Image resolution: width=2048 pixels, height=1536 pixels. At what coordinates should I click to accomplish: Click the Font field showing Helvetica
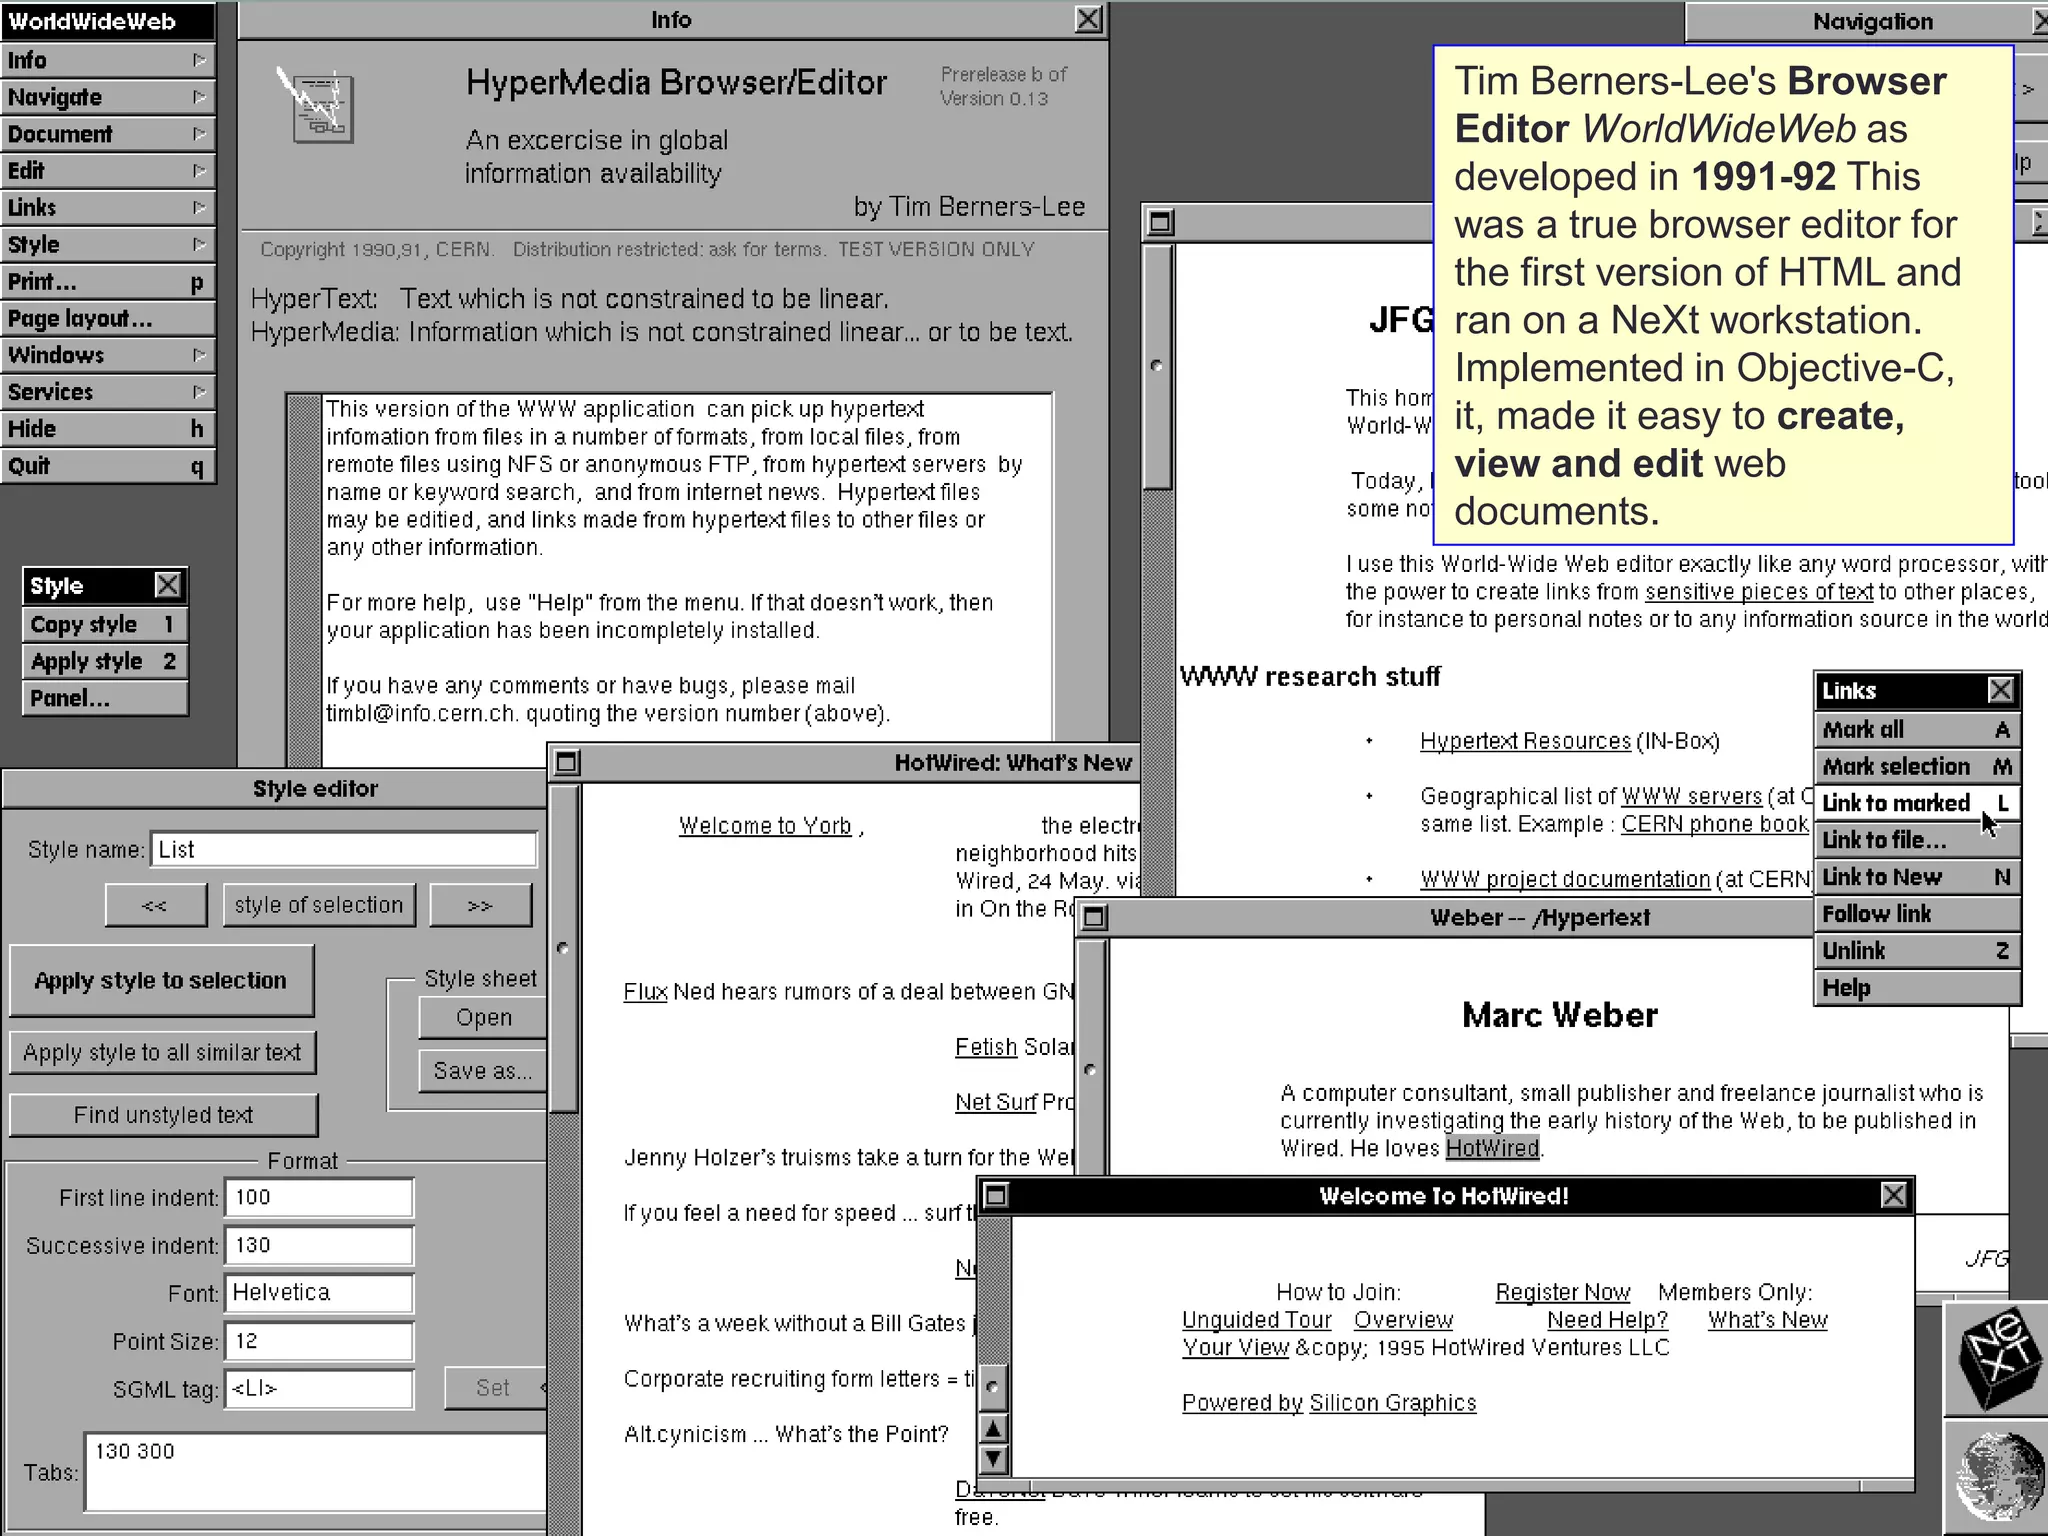[x=319, y=1293]
